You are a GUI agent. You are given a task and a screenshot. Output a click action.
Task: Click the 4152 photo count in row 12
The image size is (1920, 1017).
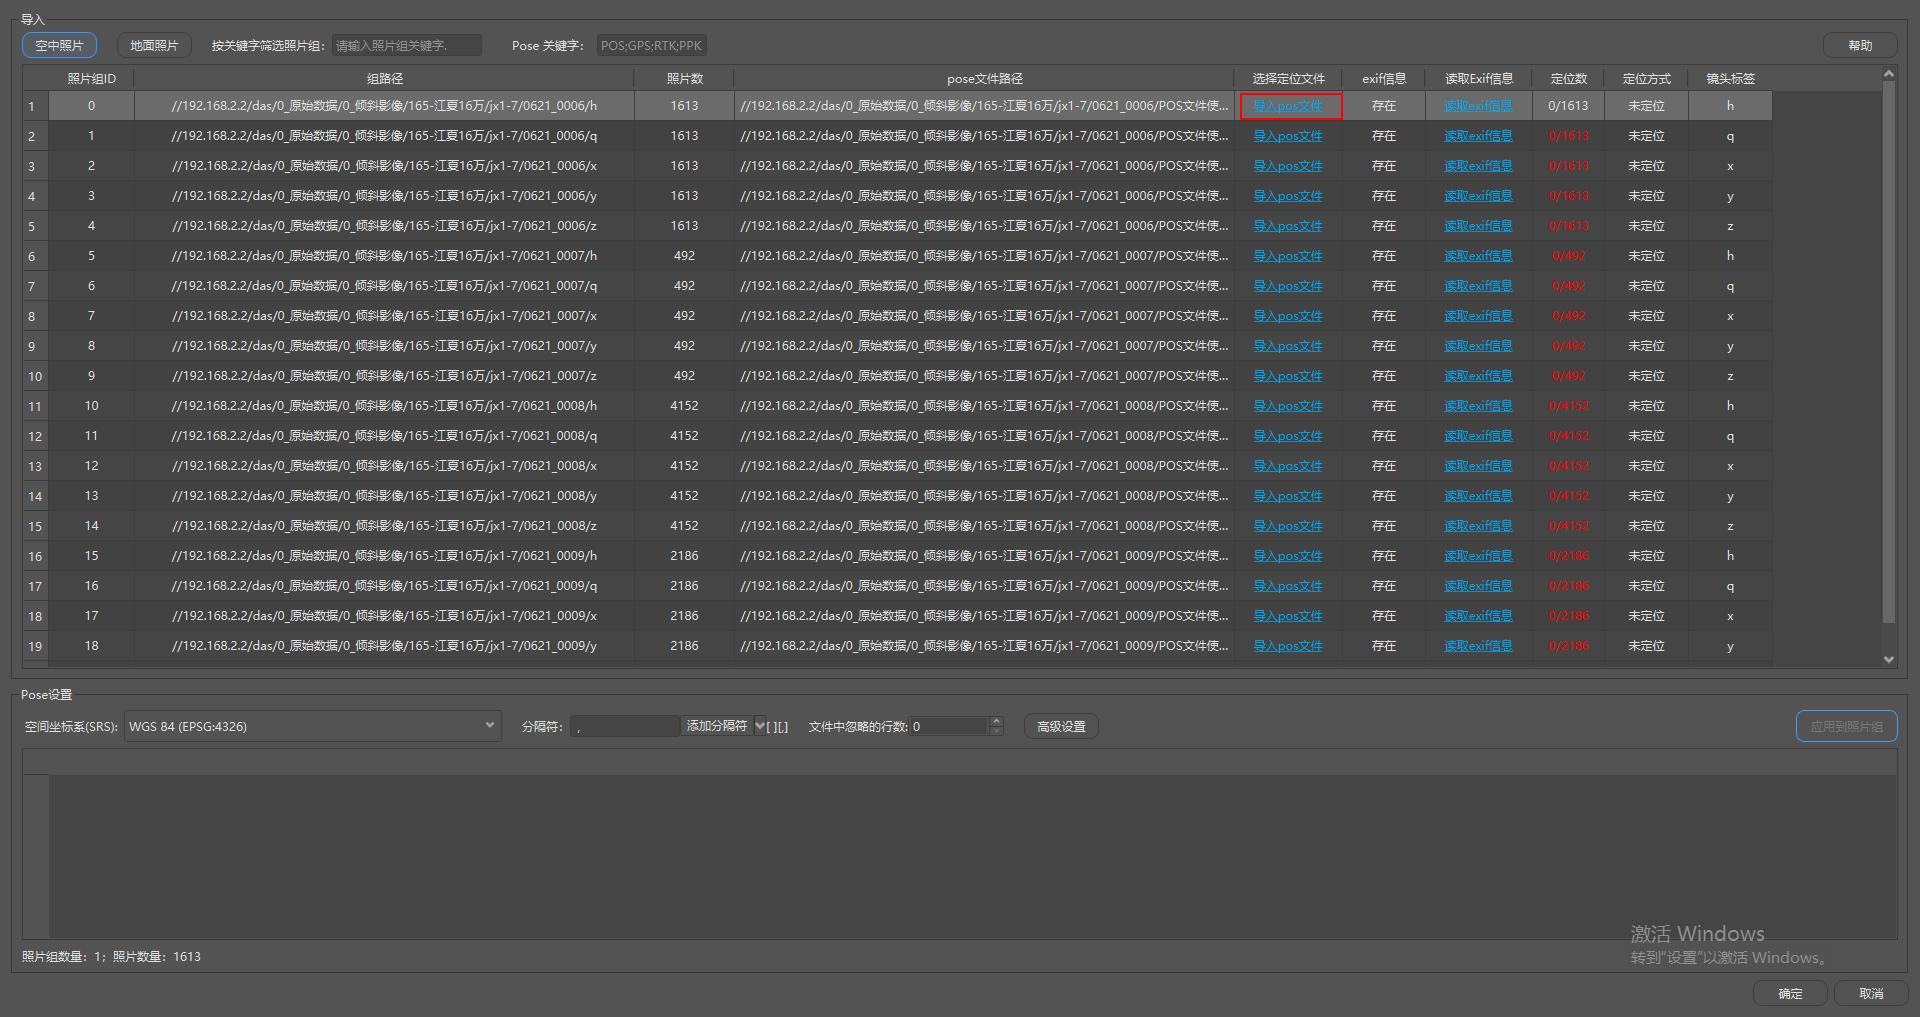[x=684, y=436]
